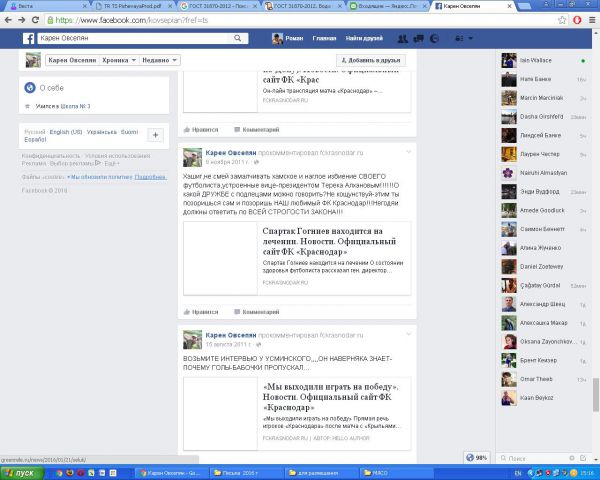Screen dimensions: 600x480
Task: Open chat with Amede Goodluck
Action: [544, 211]
